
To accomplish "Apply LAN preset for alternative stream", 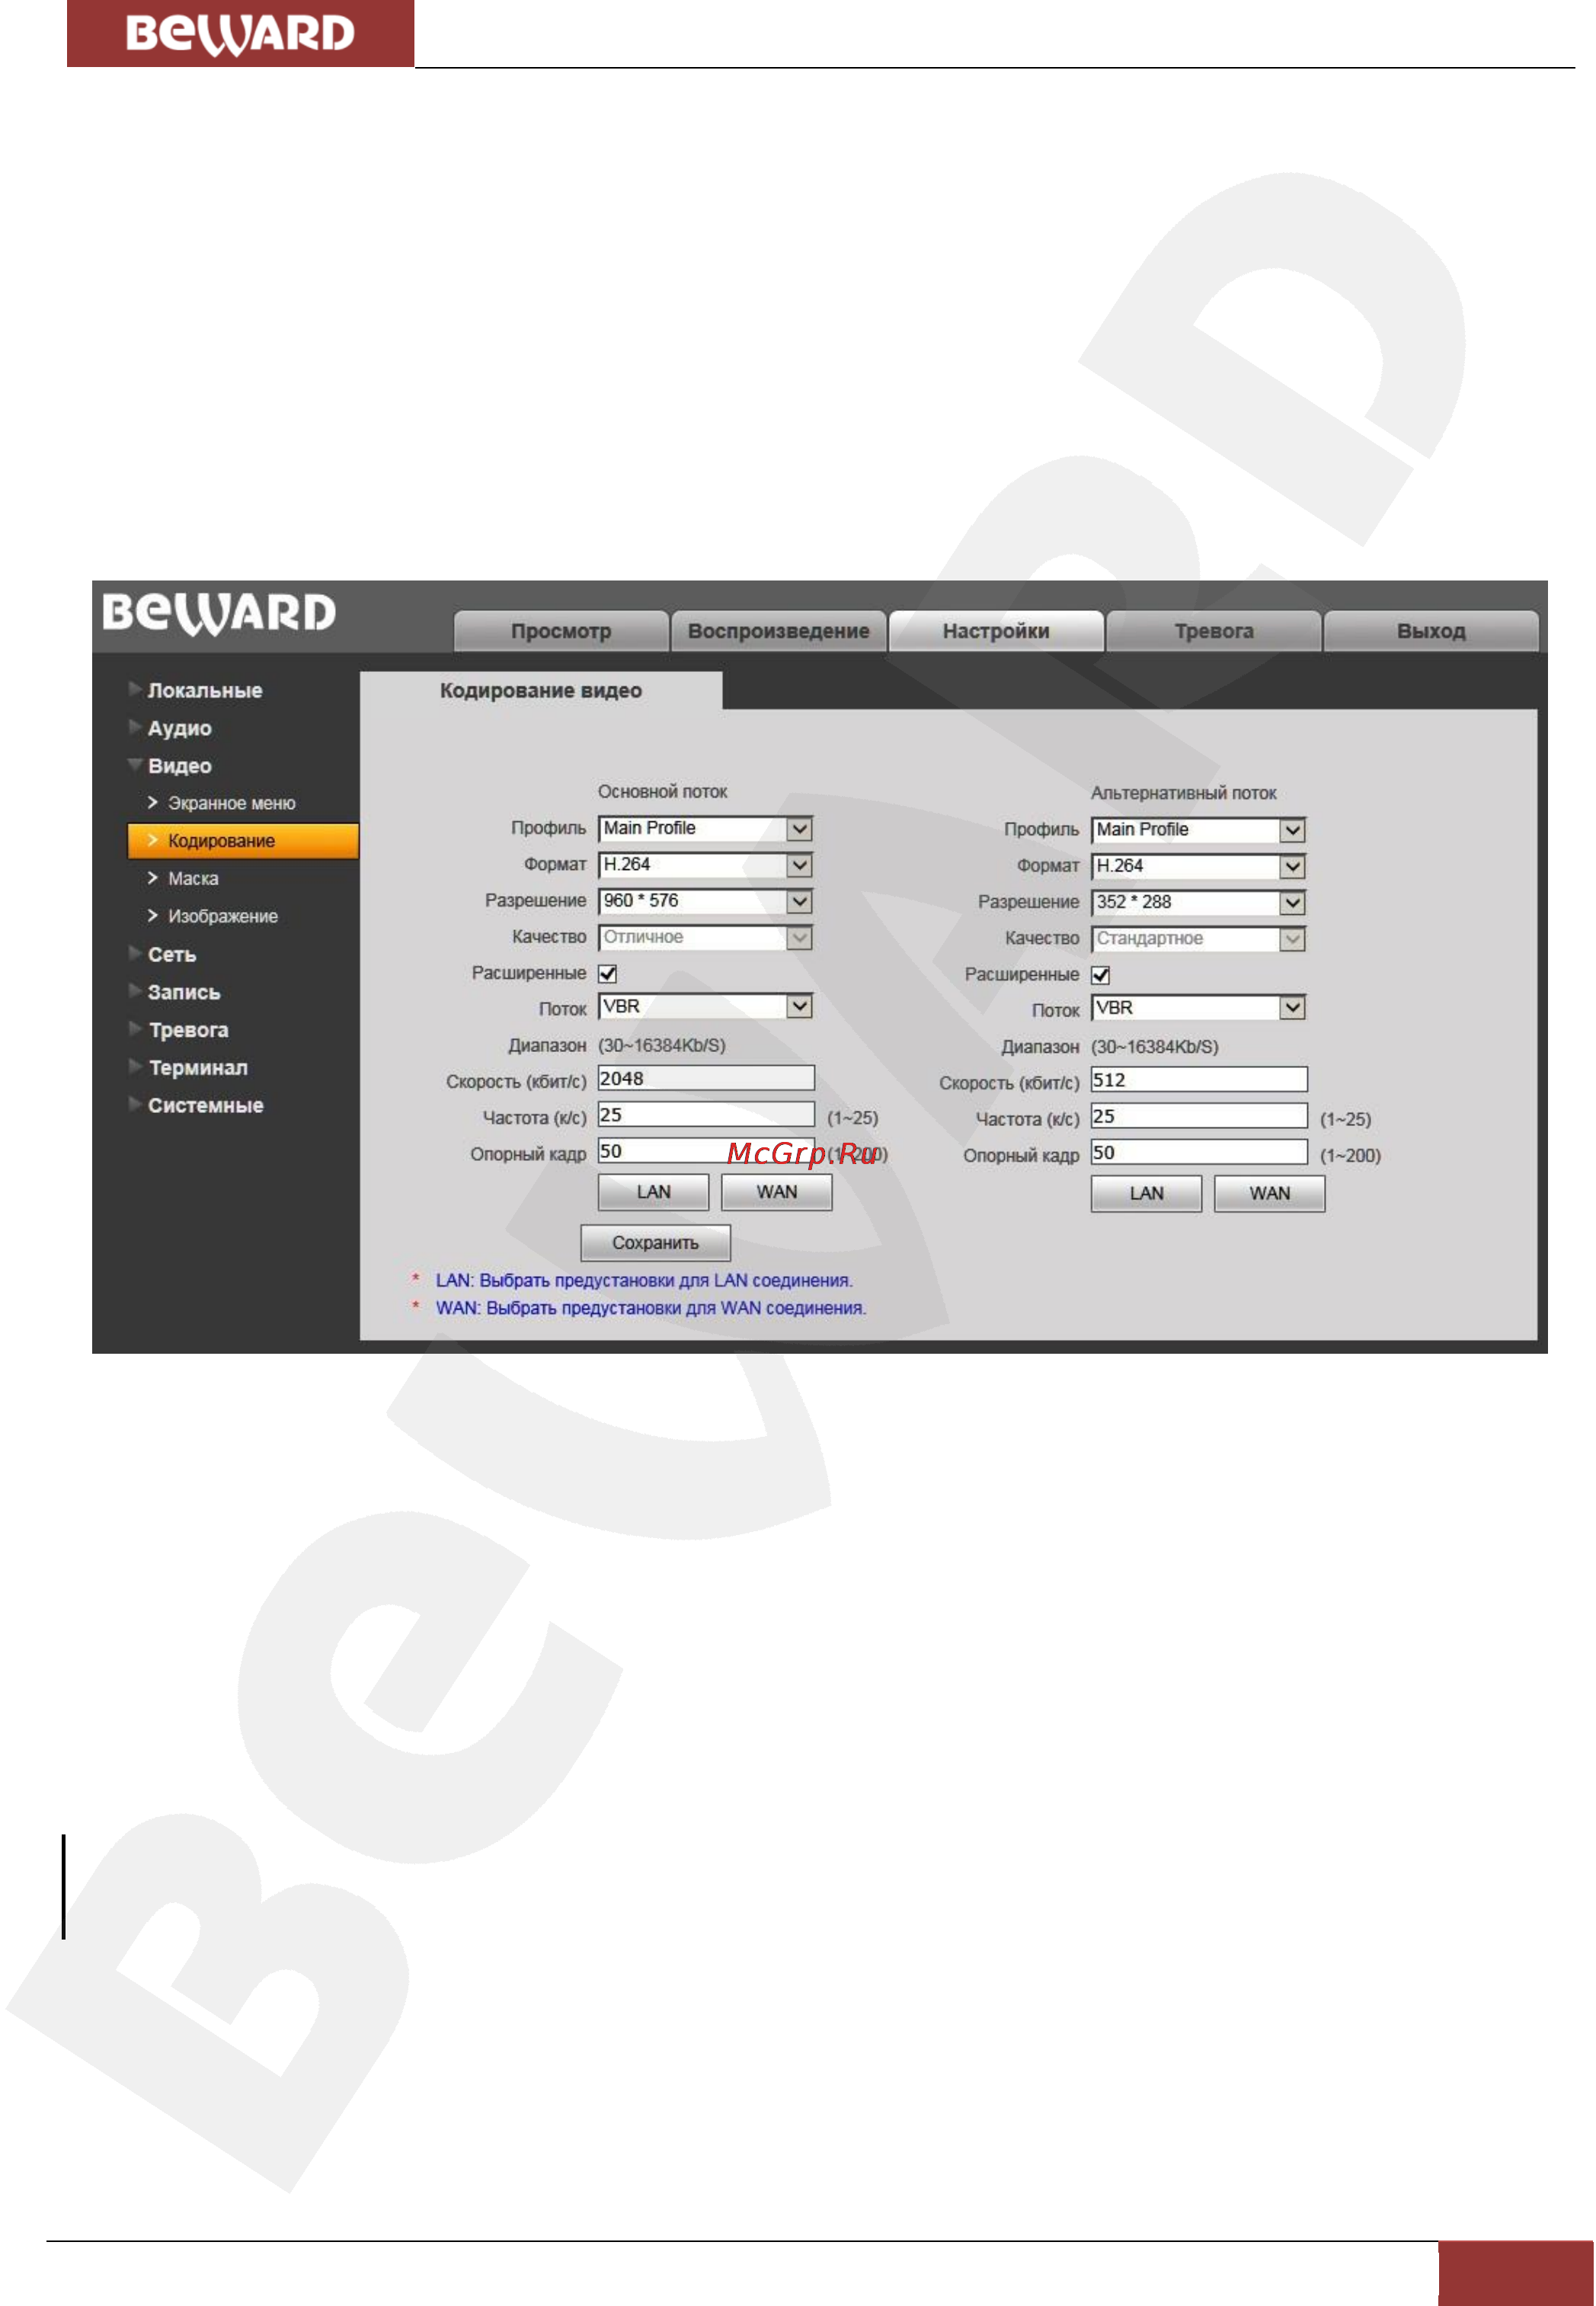I will coord(1146,1194).
